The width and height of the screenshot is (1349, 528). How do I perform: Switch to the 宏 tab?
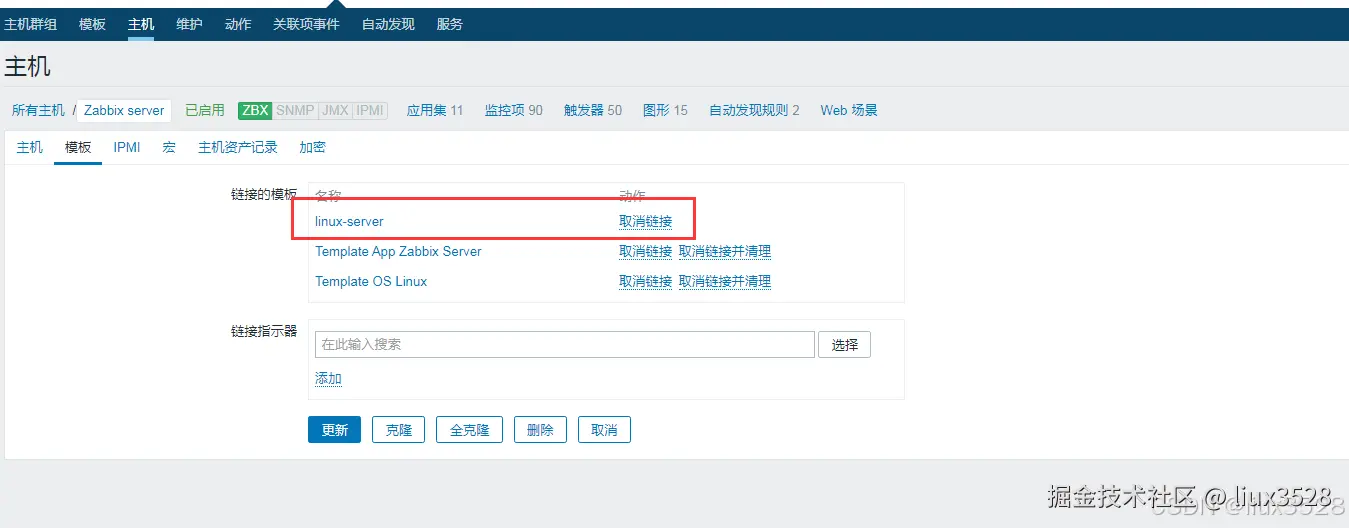tap(169, 147)
